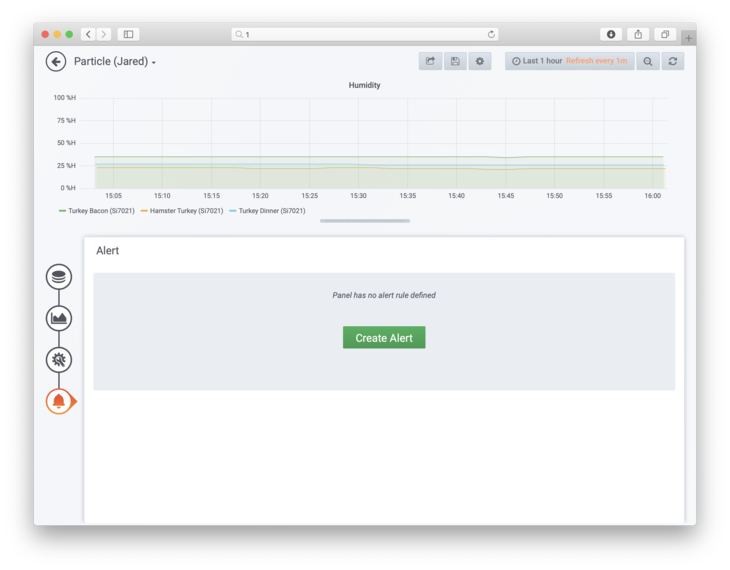Viewport: 730px width, 570px height.
Task: Click the Safari address bar
Action: (365, 34)
